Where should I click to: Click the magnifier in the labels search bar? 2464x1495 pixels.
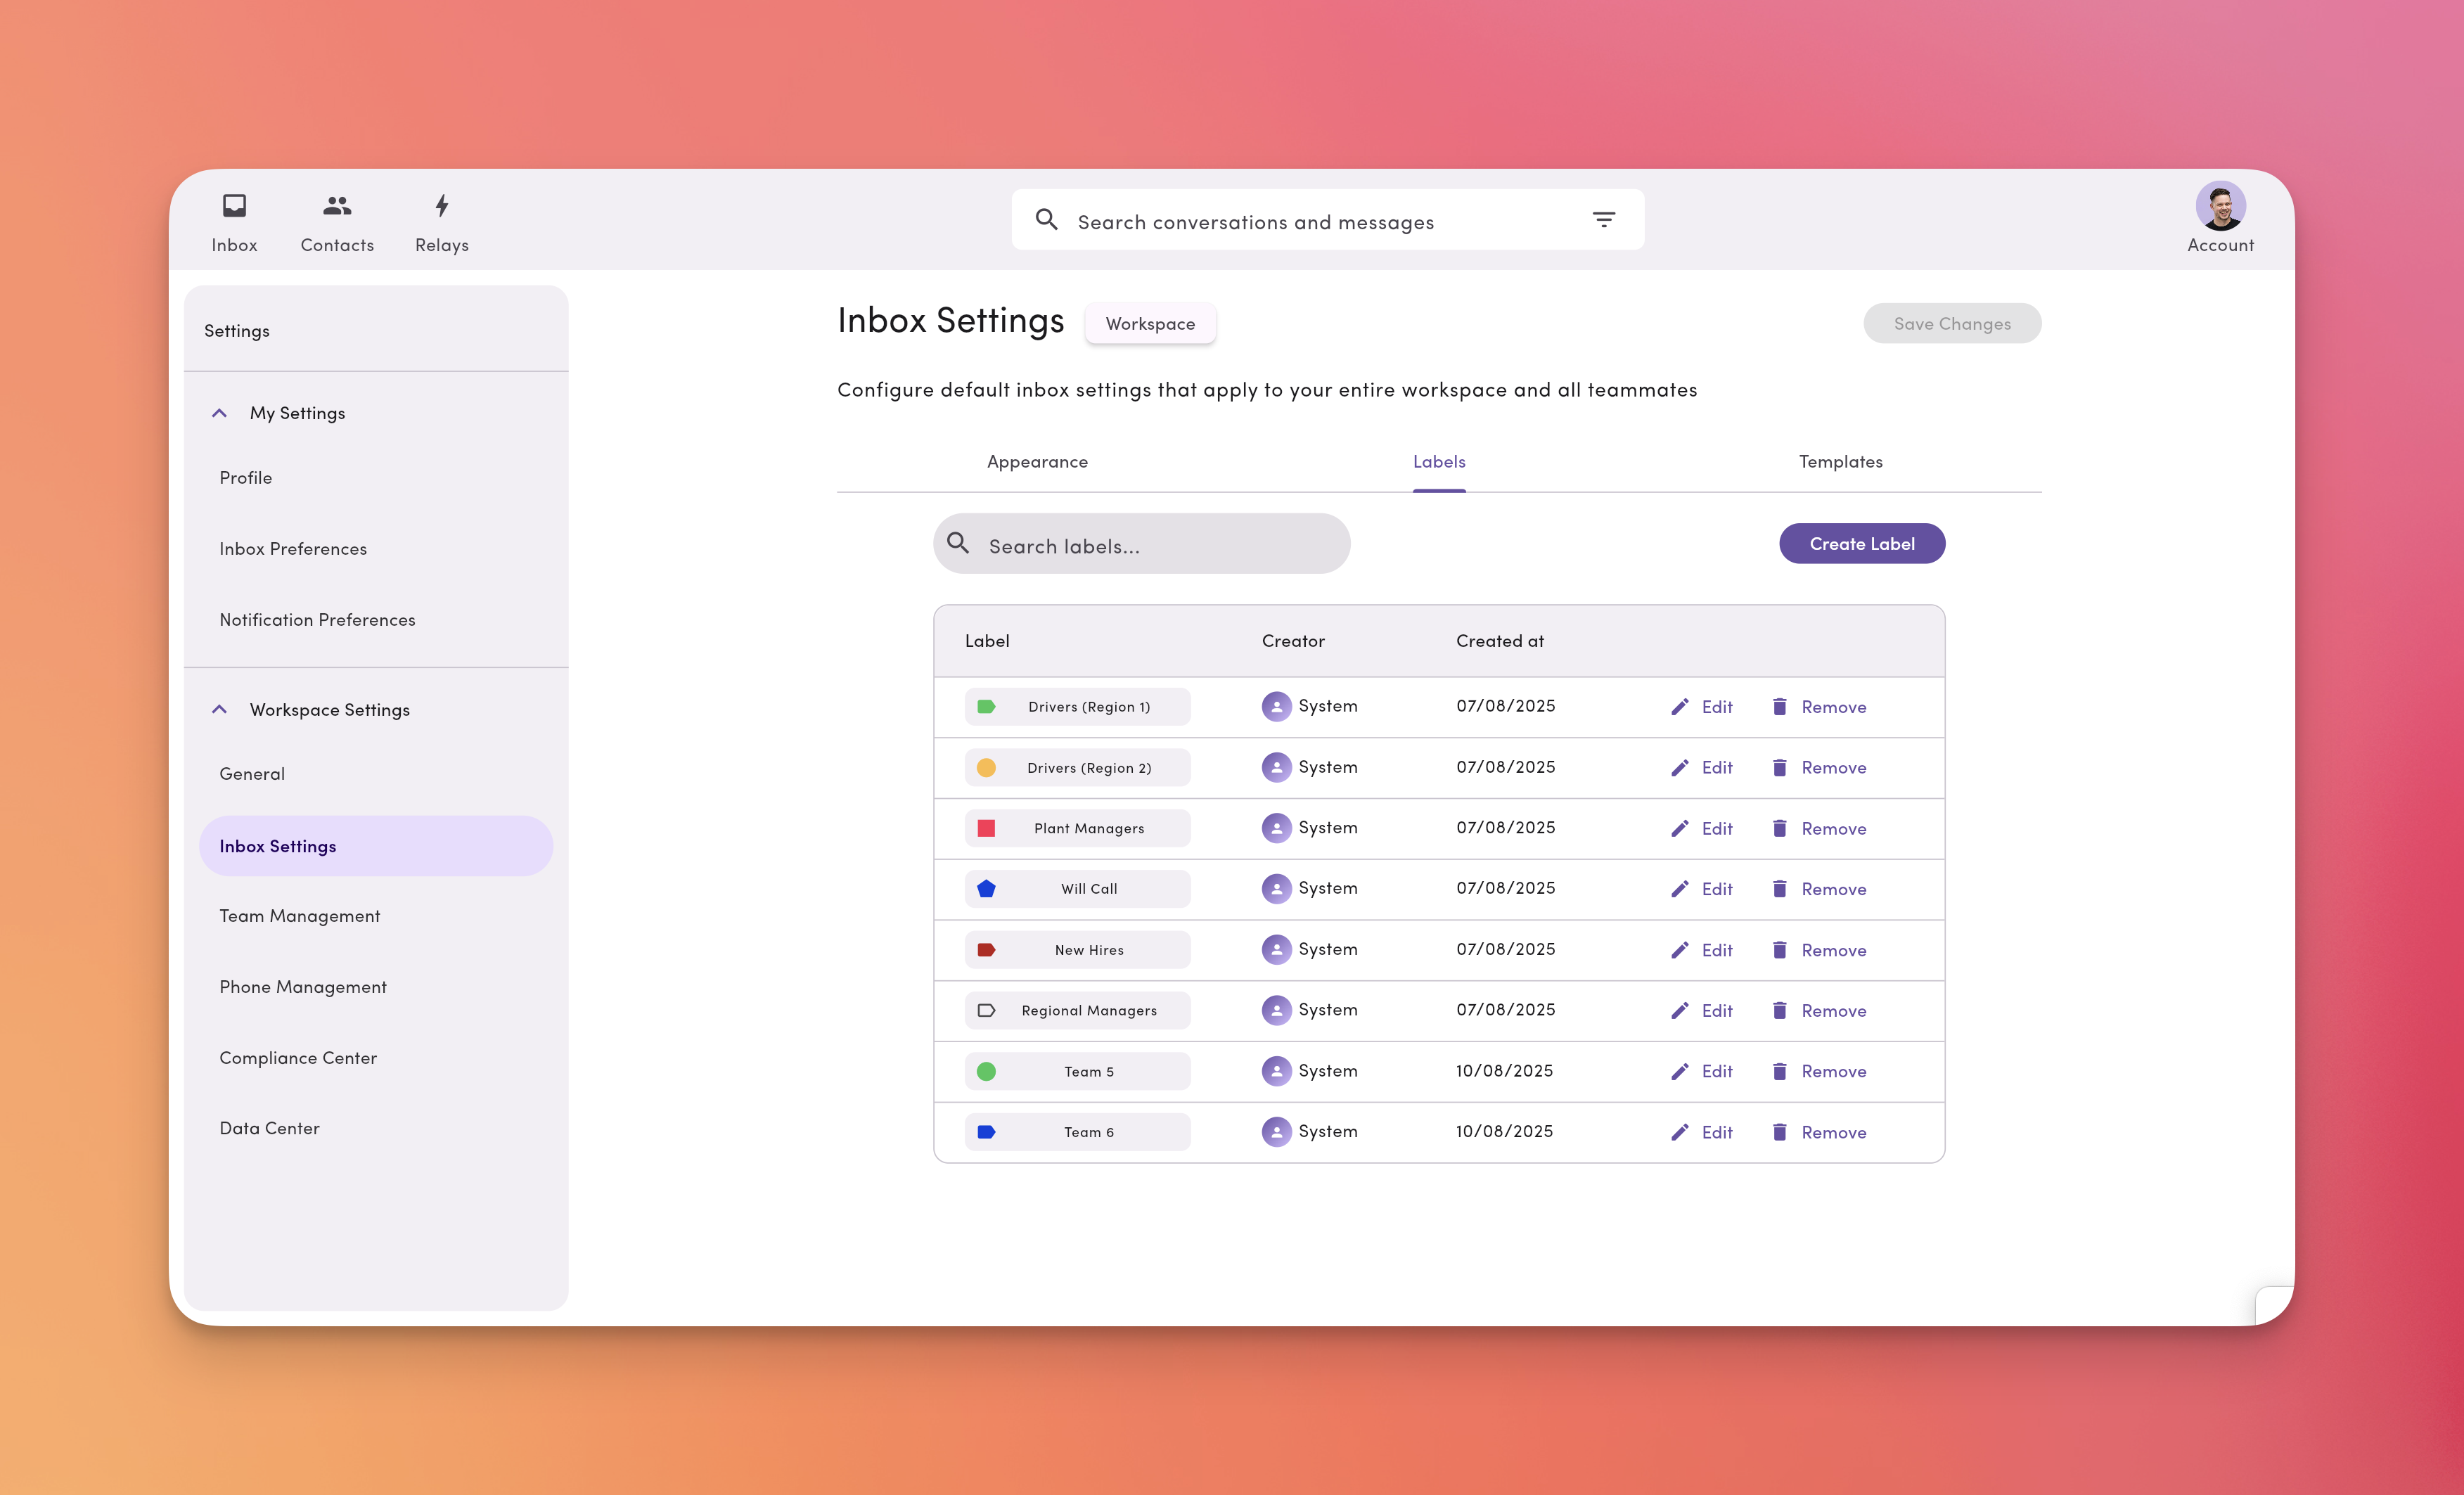click(958, 543)
